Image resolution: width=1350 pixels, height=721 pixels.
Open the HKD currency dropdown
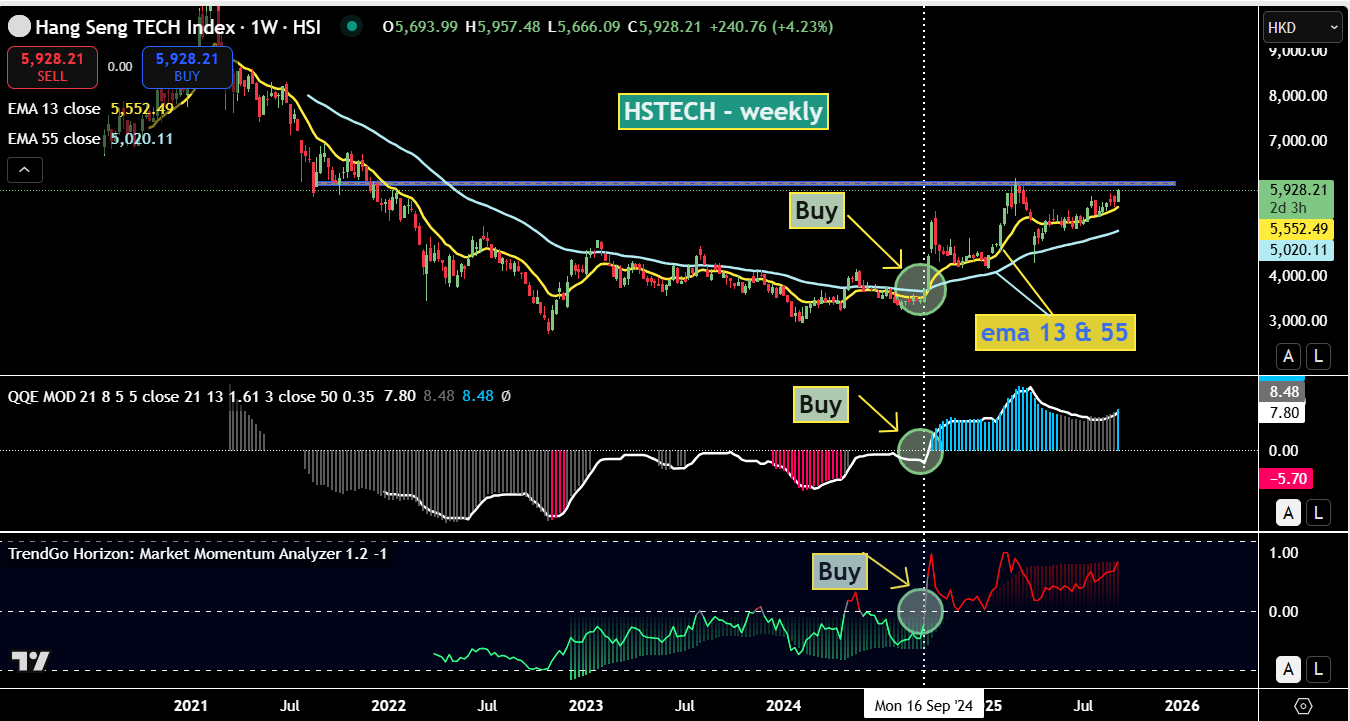[1302, 27]
